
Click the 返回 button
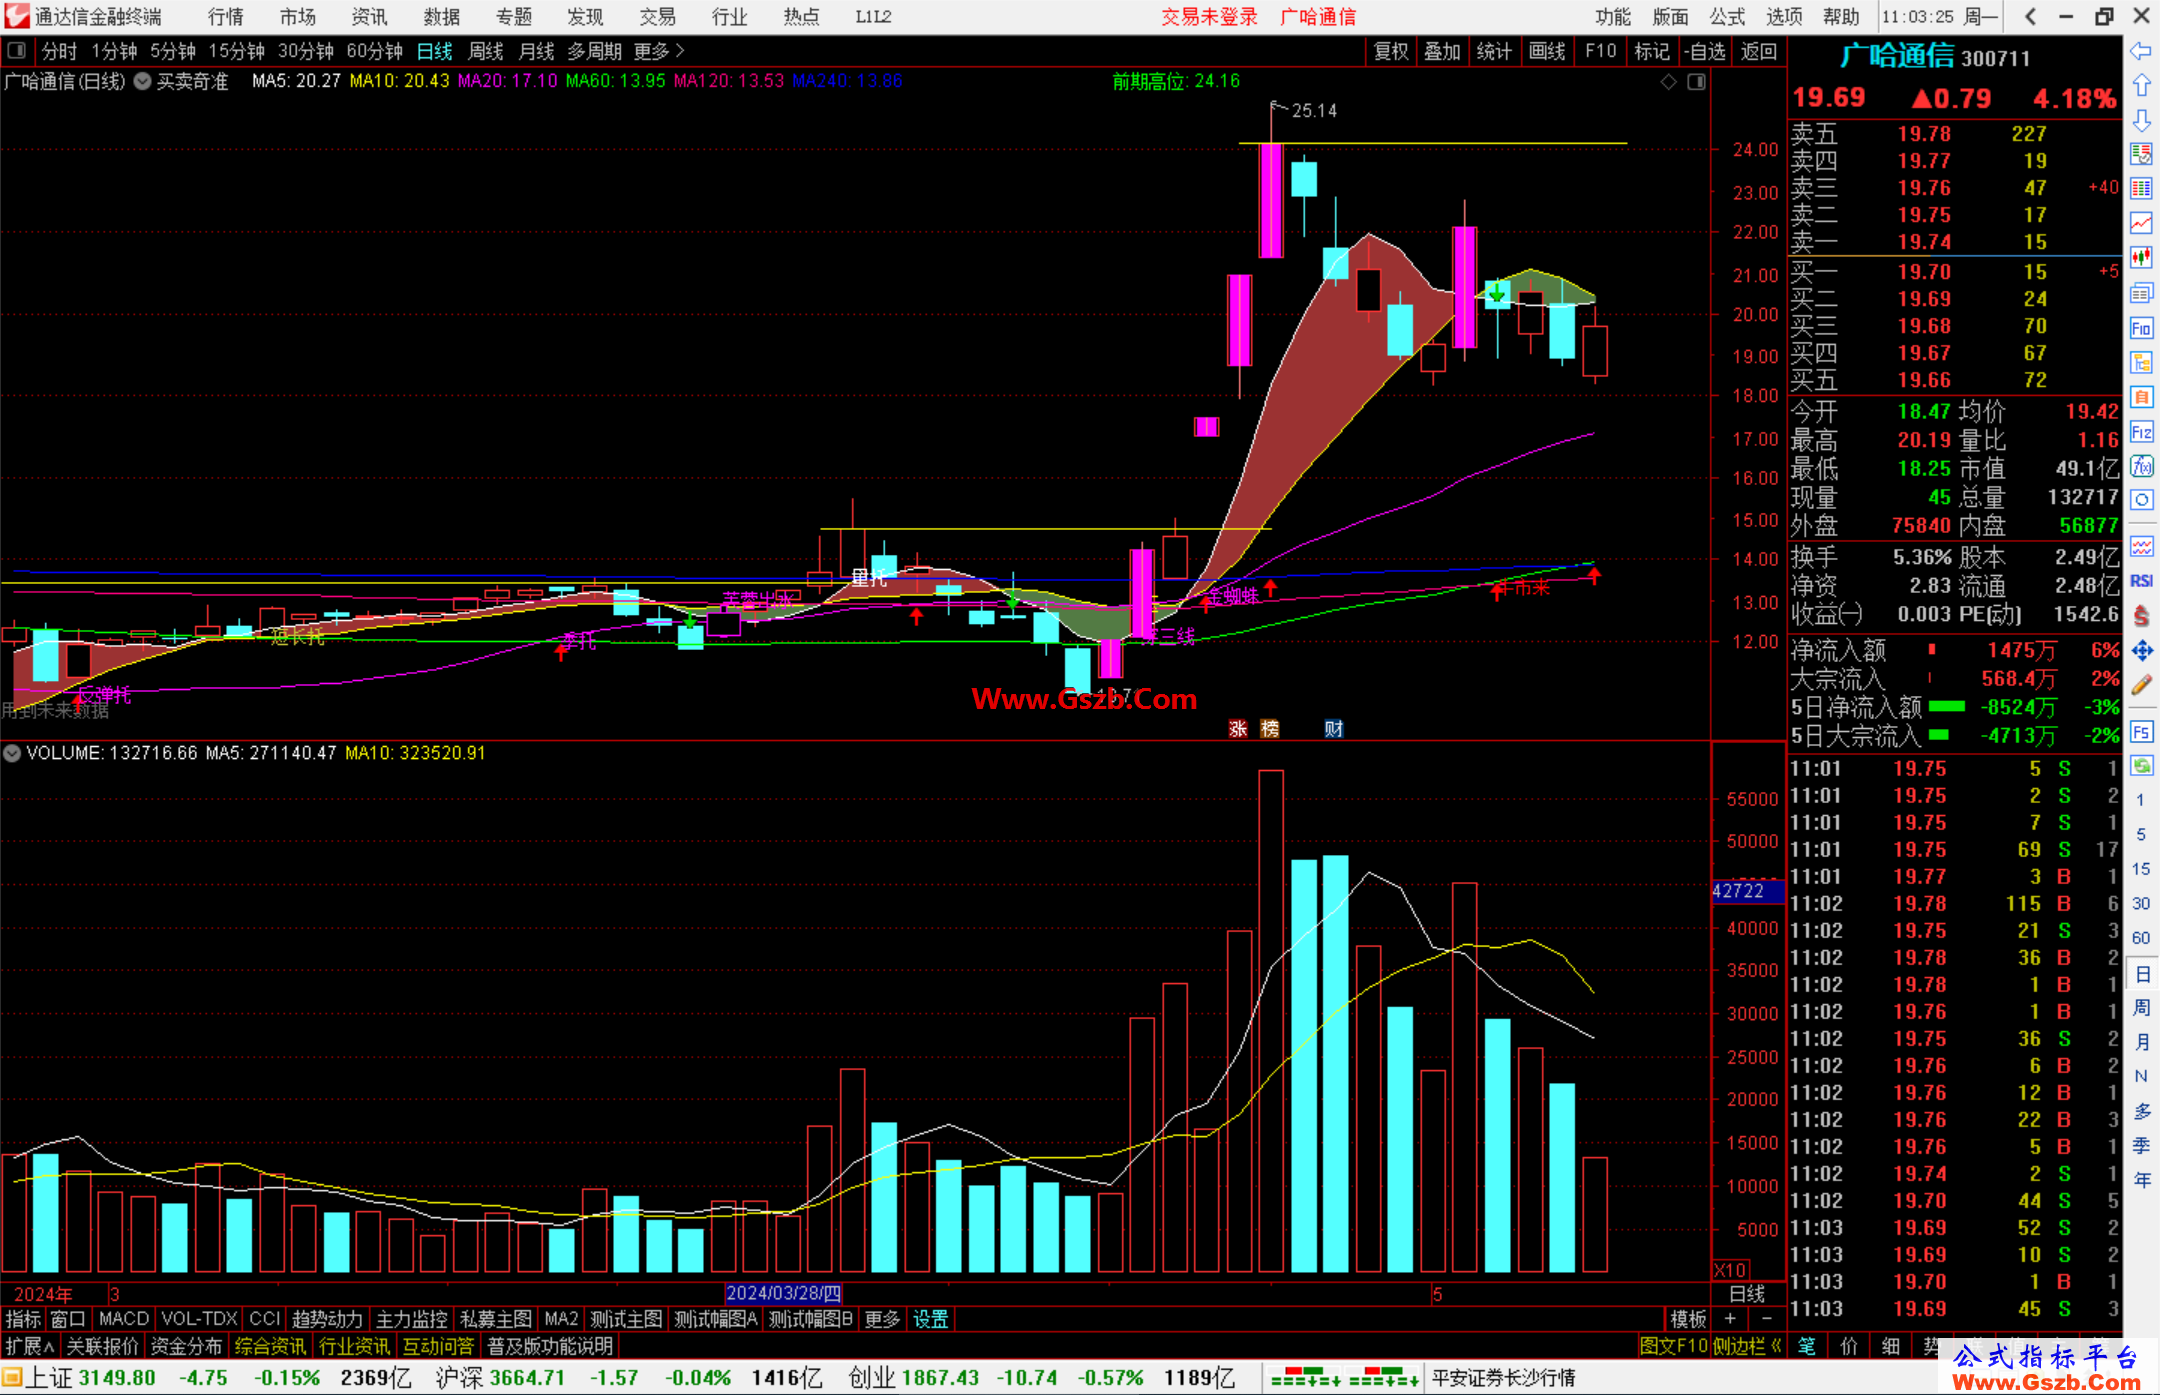1758,51
